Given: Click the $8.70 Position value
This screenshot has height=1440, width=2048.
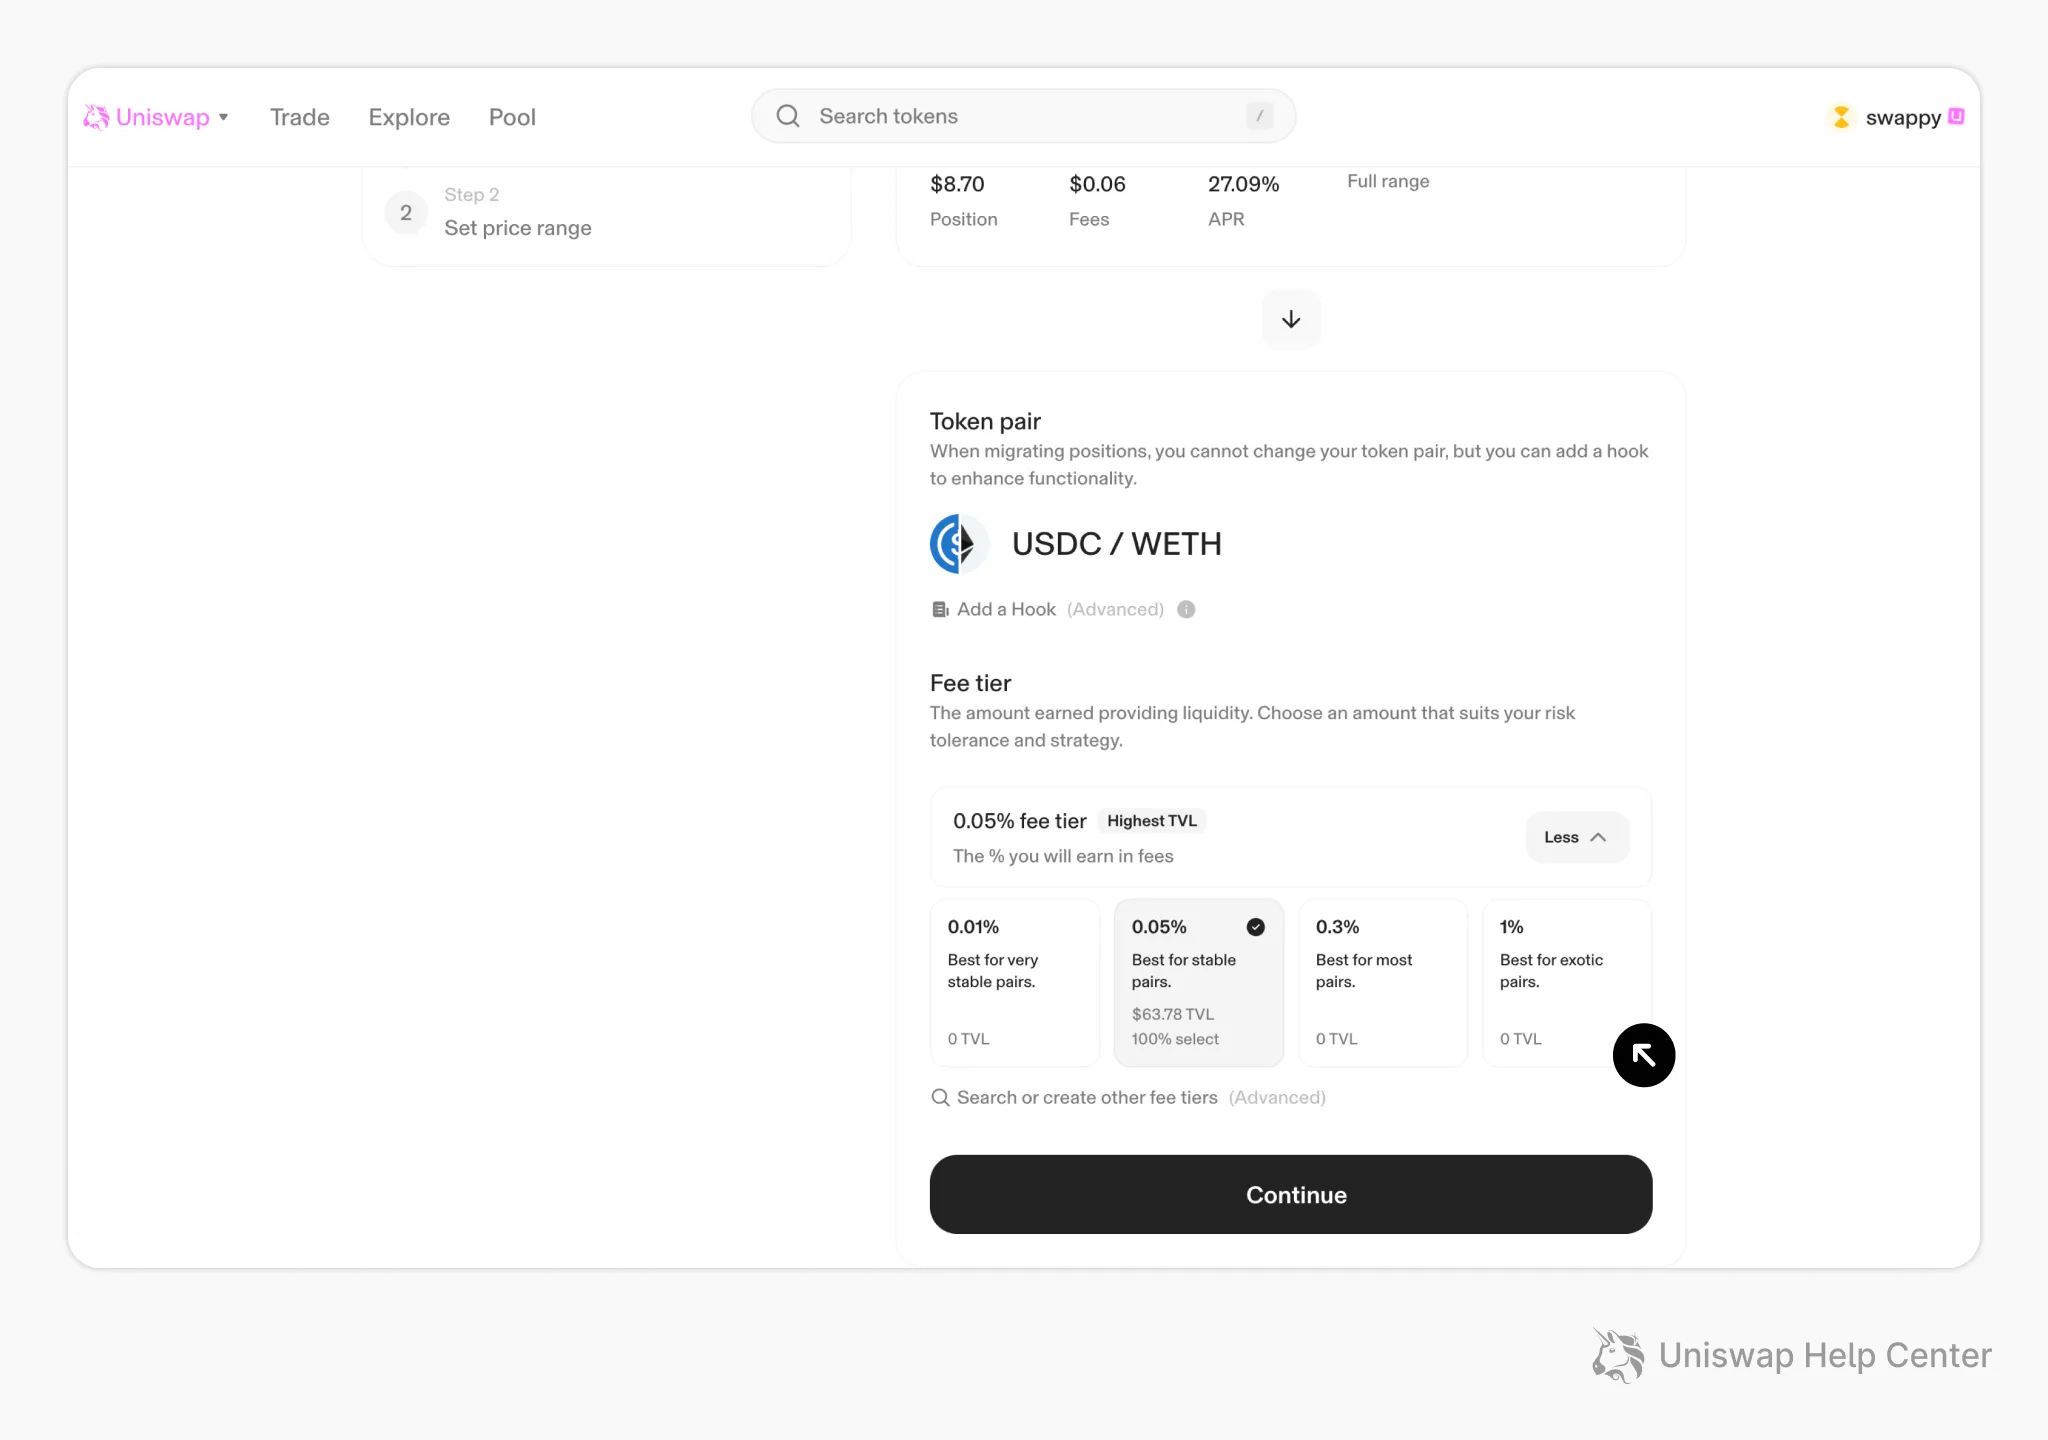Looking at the screenshot, I should pyautogui.click(x=957, y=184).
